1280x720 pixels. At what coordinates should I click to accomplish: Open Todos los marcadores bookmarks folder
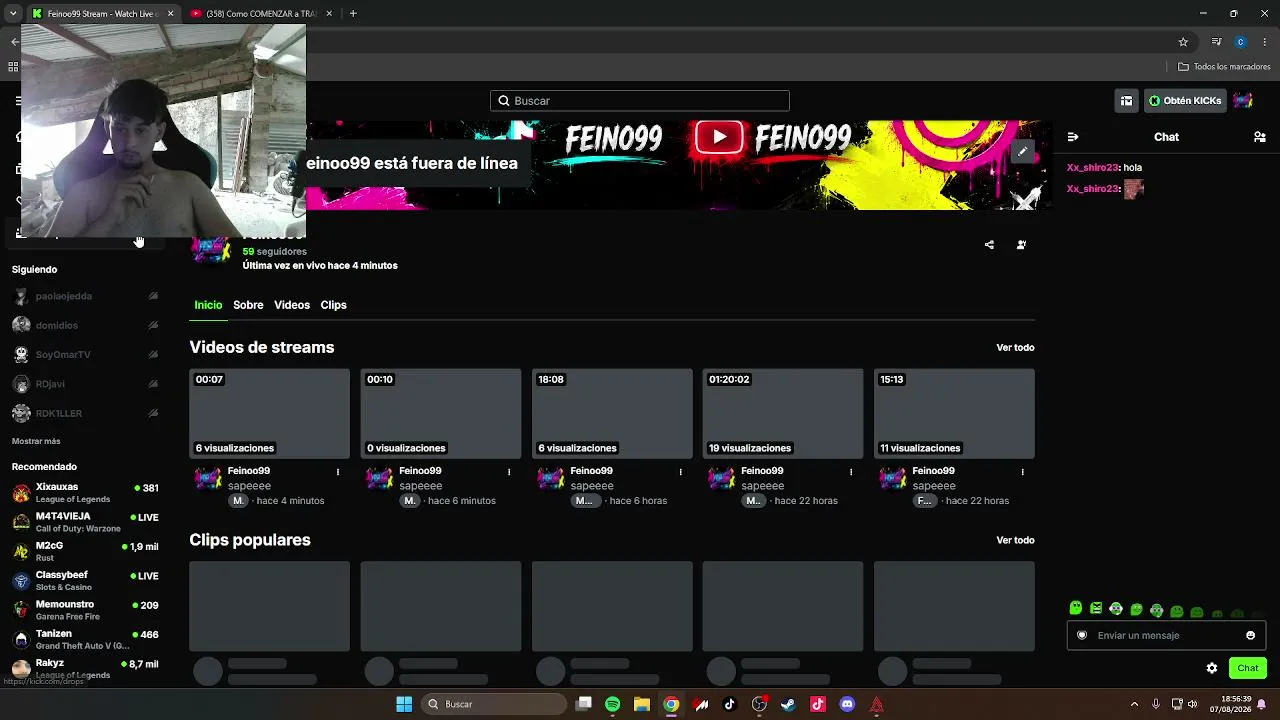click(x=1224, y=67)
